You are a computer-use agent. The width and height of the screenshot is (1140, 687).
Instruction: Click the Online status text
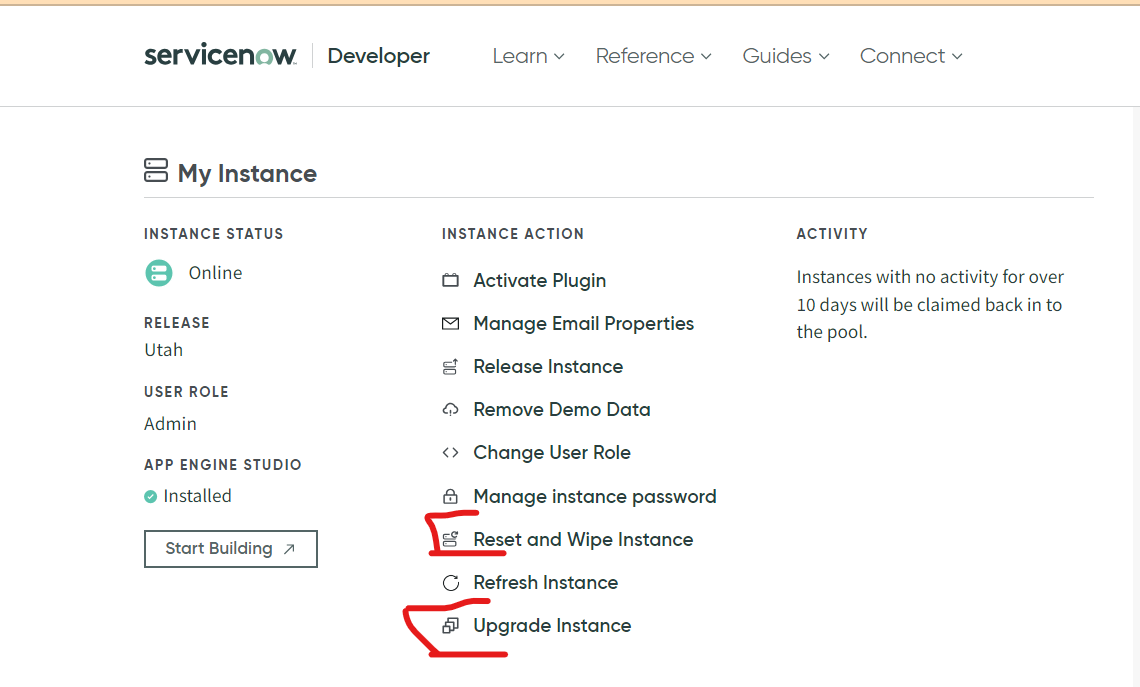coord(215,273)
